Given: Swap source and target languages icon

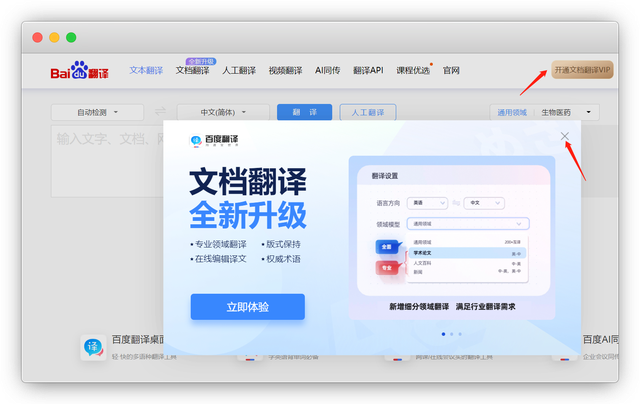Looking at the screenshot, I should pyautogui.click(x=160, y=111).
